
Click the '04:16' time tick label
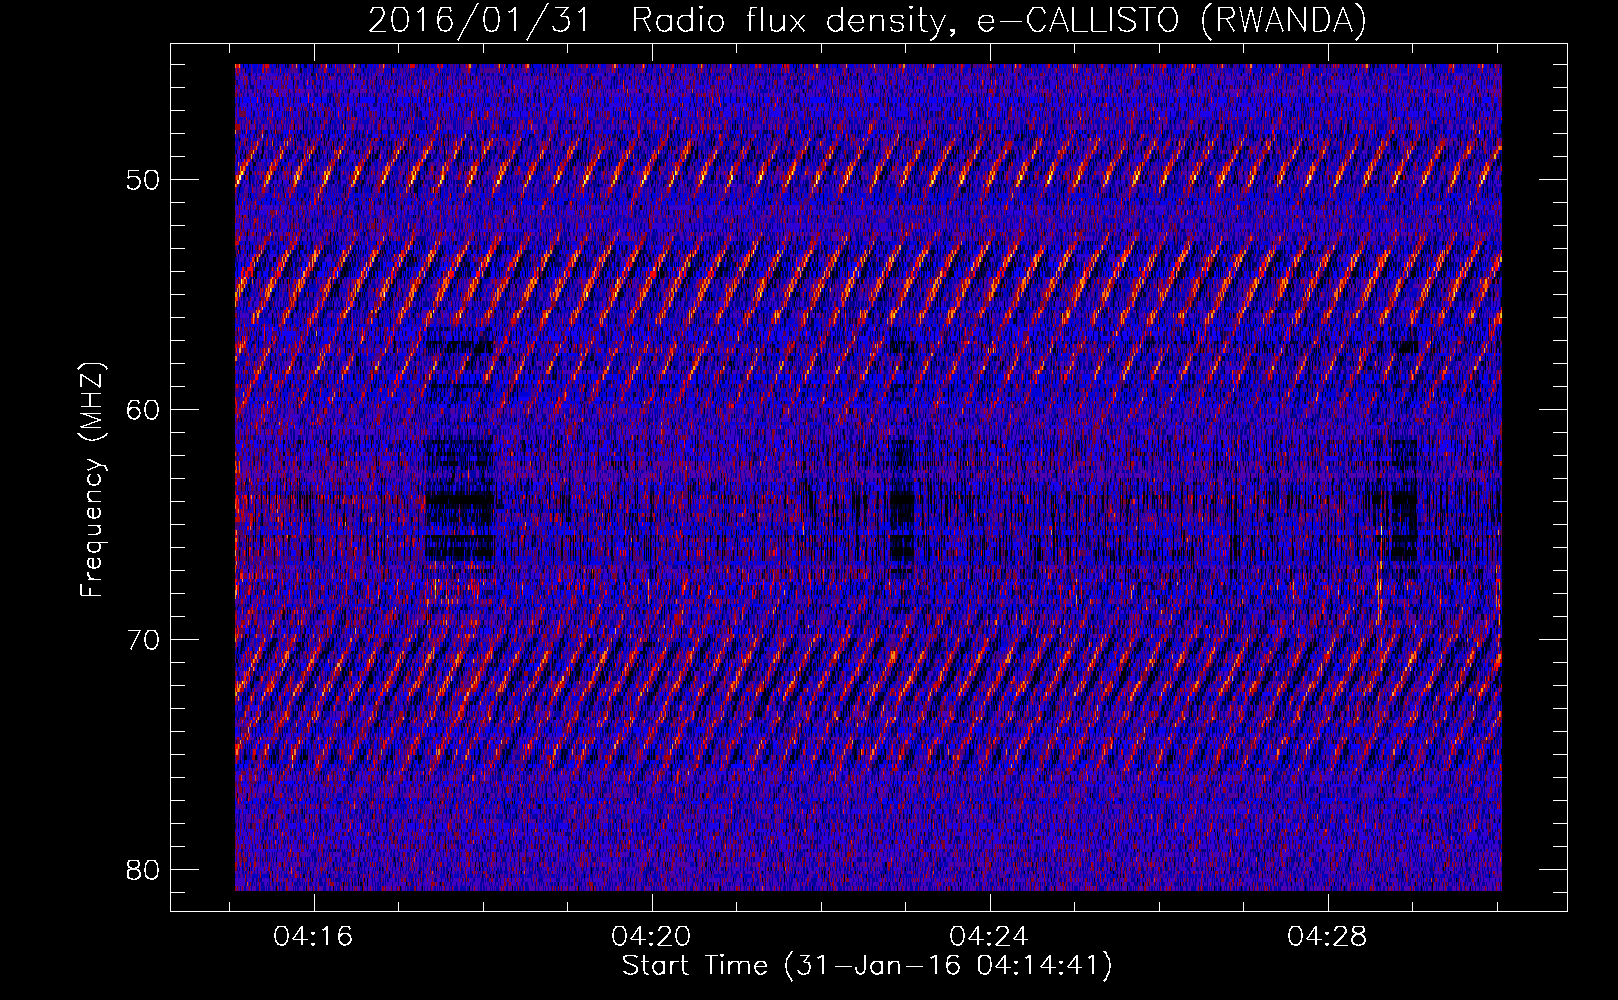(314, 938)
